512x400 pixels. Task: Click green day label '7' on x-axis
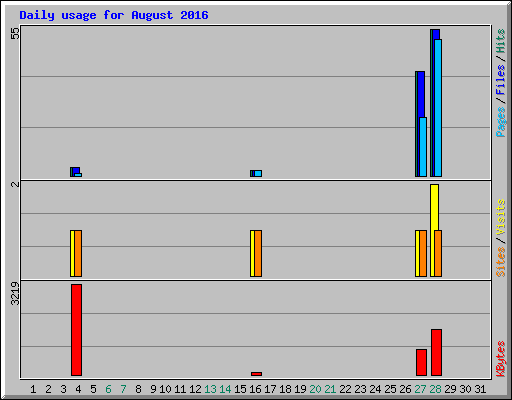[x=123, y=389]
